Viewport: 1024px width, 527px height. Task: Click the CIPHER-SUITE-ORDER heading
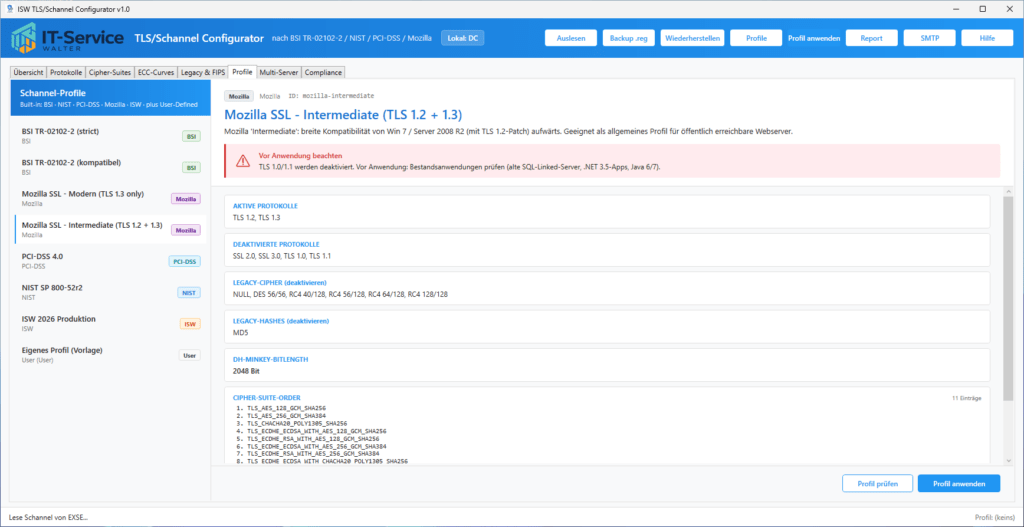click(x=267, y=397)
